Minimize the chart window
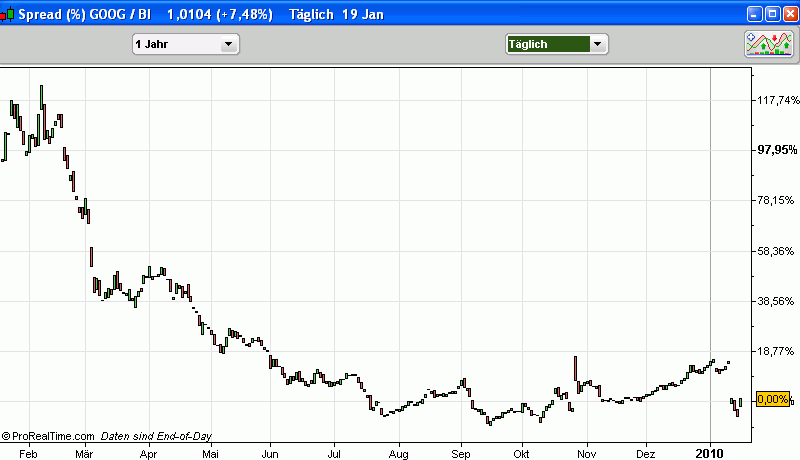This screenshot has height=460, width=800. point(755,14)
